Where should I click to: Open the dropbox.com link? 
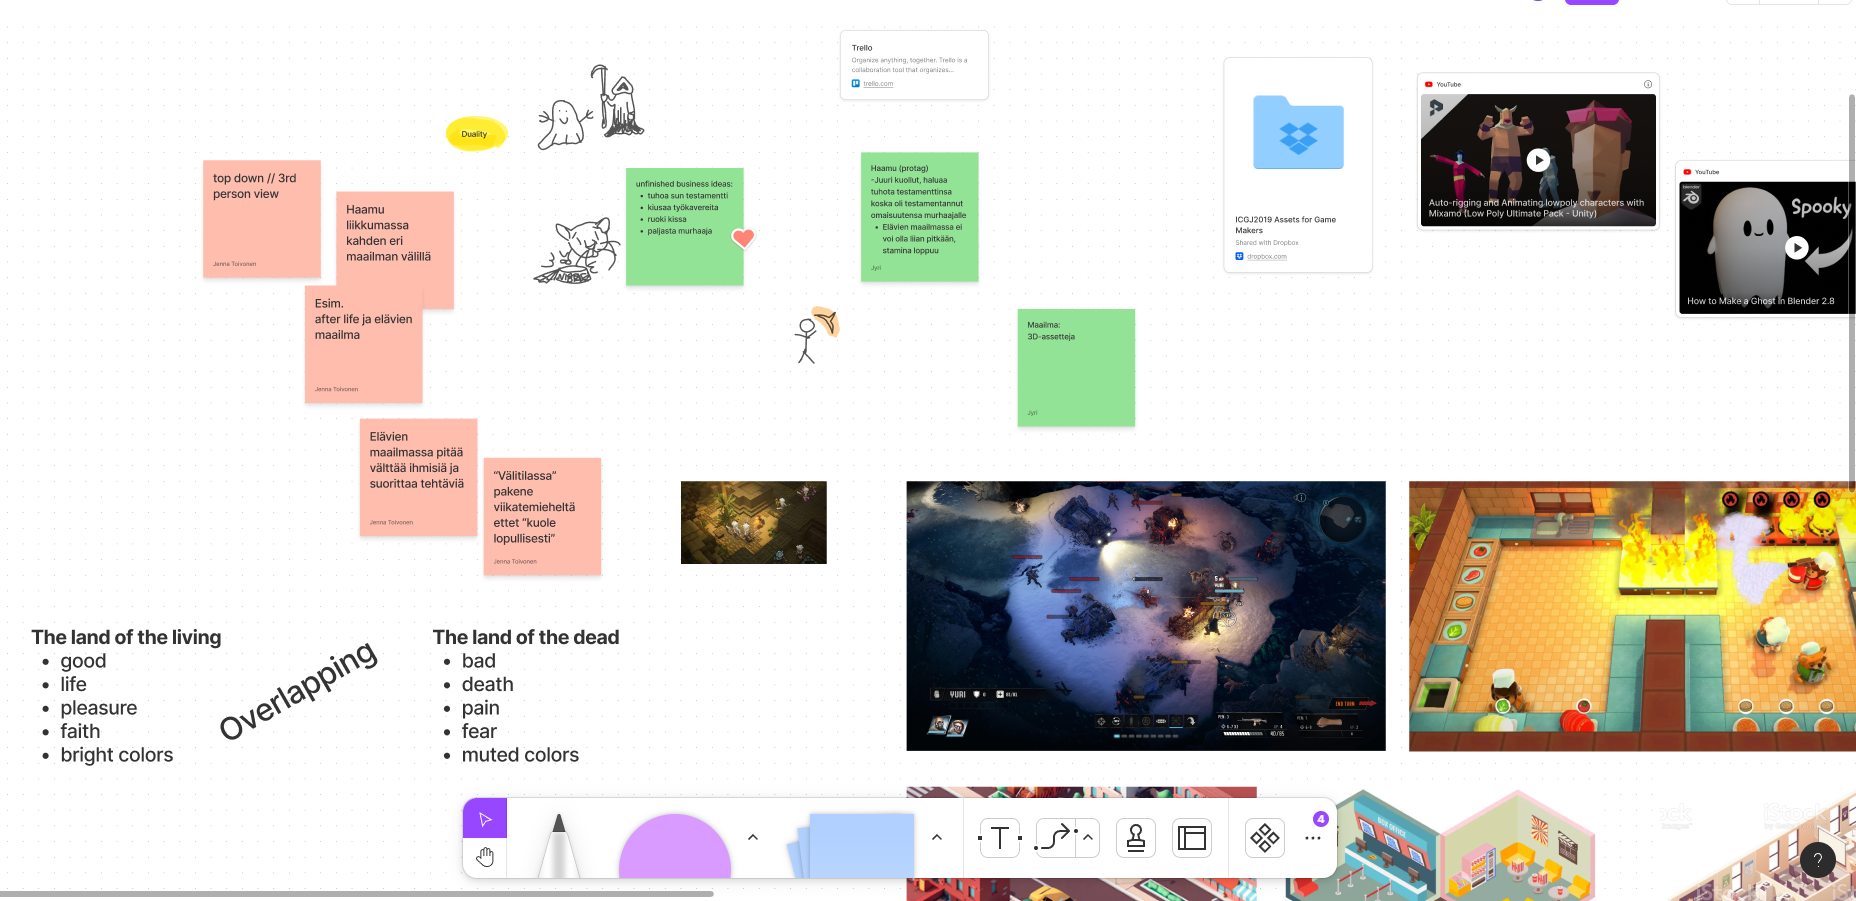(1266, 257)
